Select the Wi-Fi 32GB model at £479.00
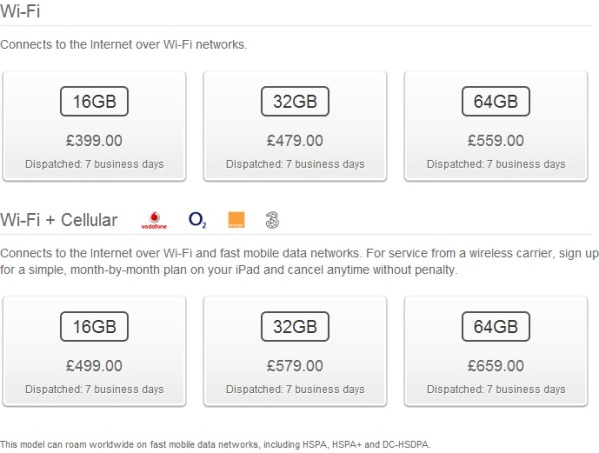 [295, 126]
